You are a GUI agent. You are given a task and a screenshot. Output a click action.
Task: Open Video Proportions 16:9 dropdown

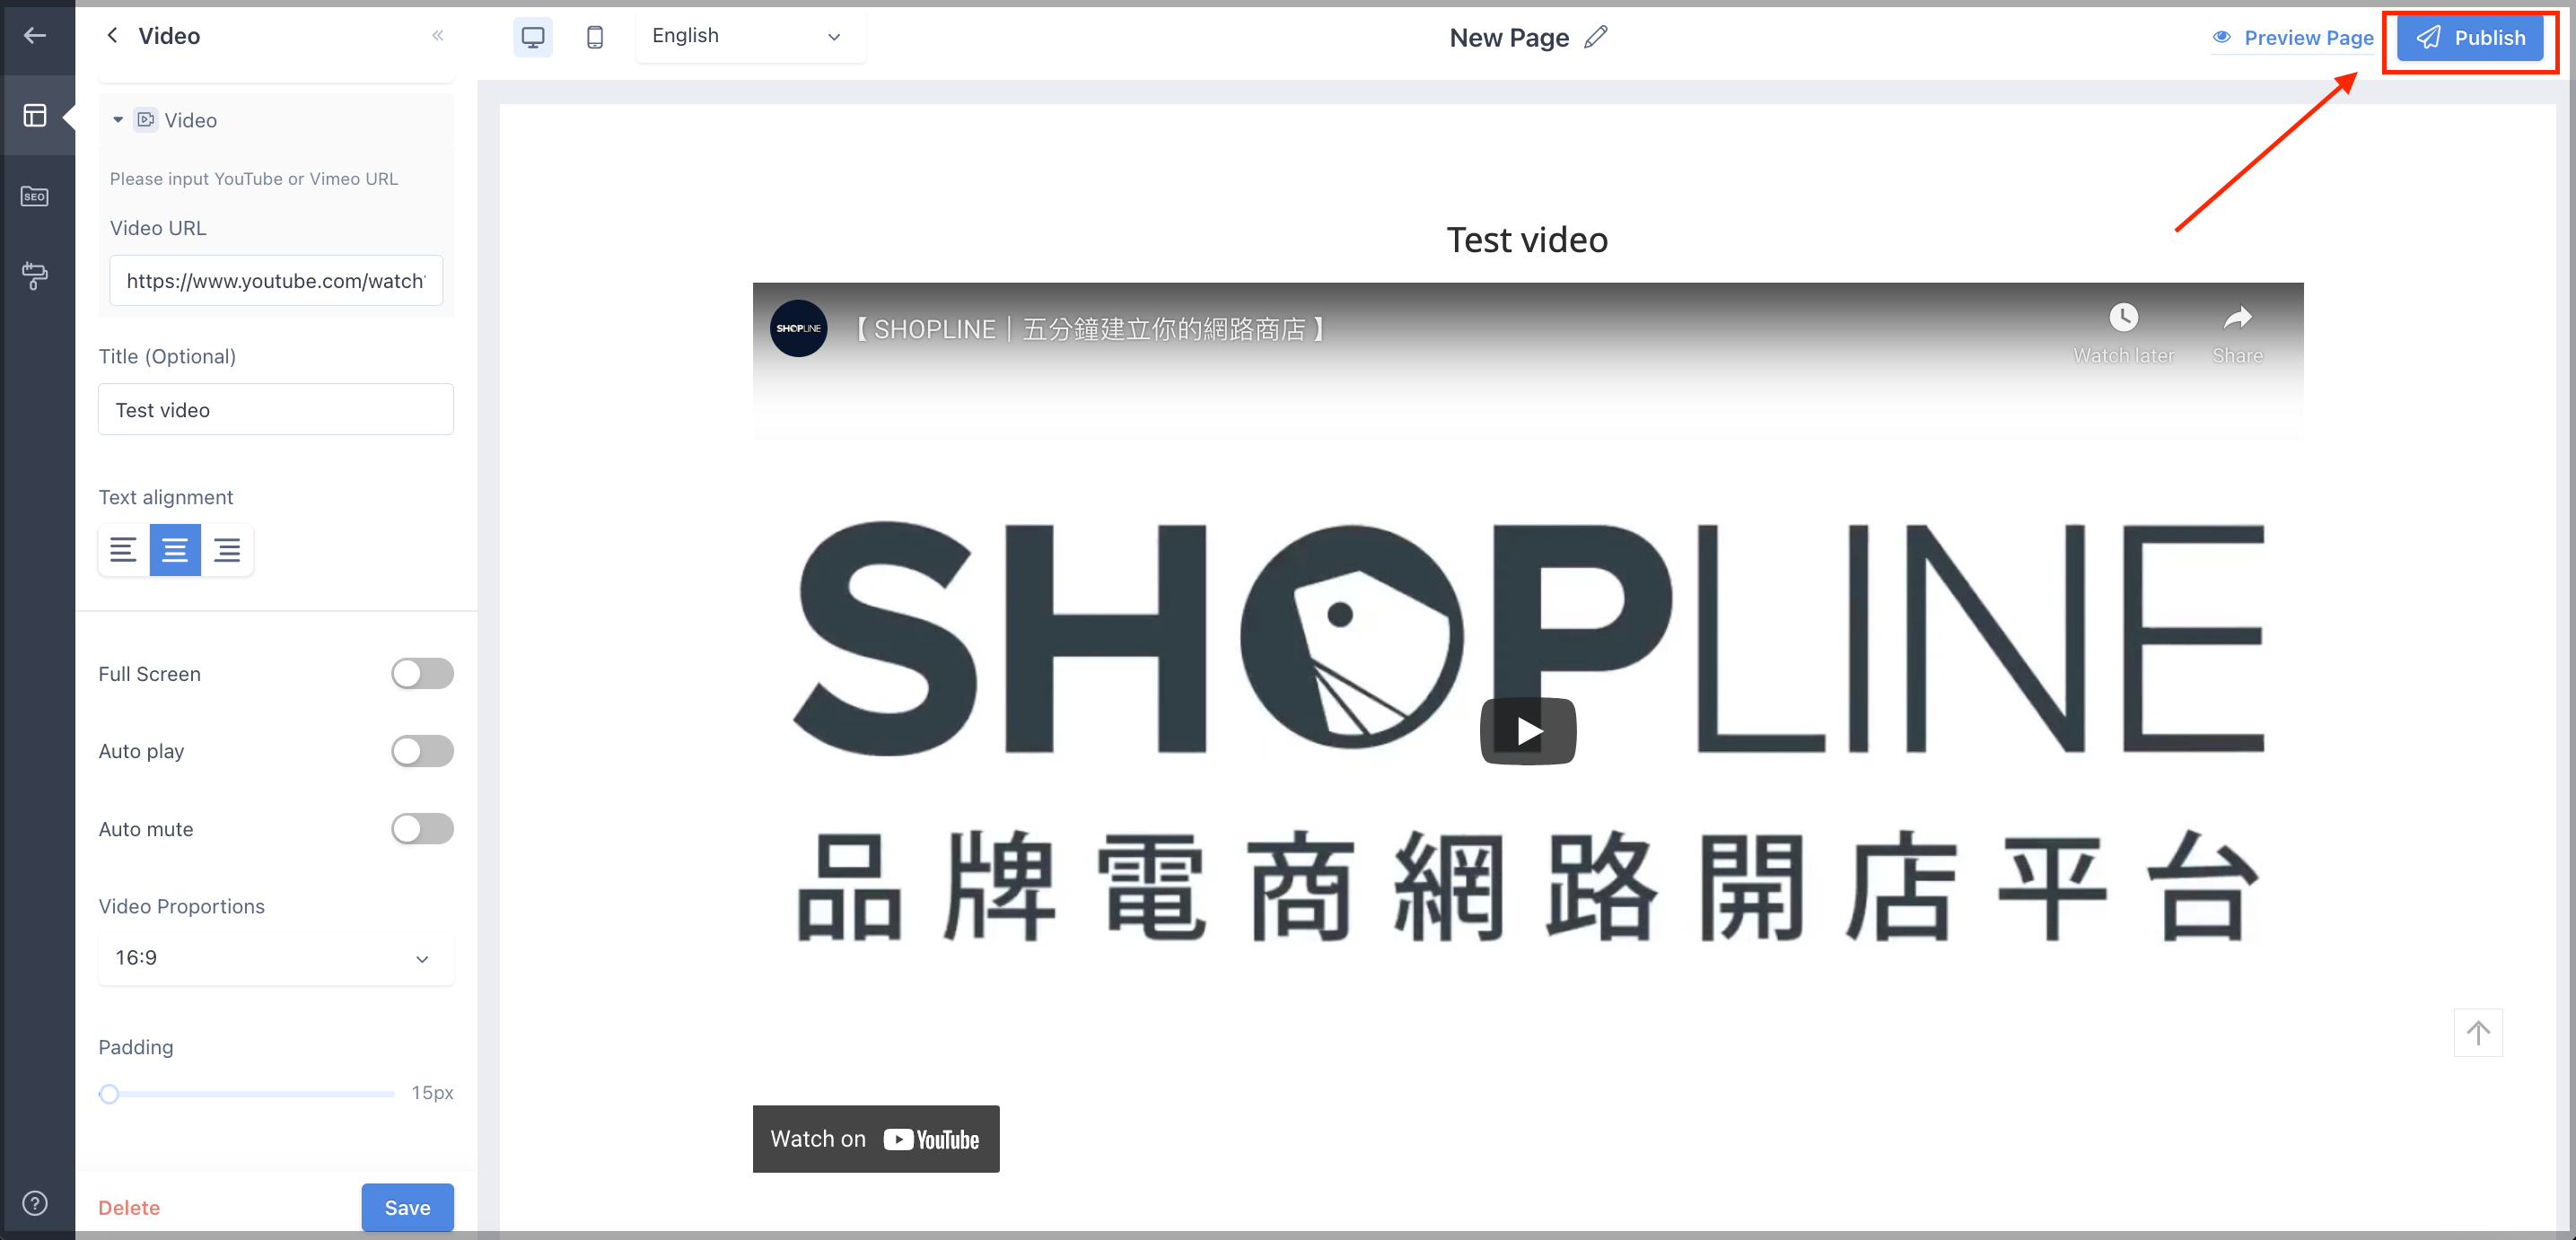click(x=276, y=959)
